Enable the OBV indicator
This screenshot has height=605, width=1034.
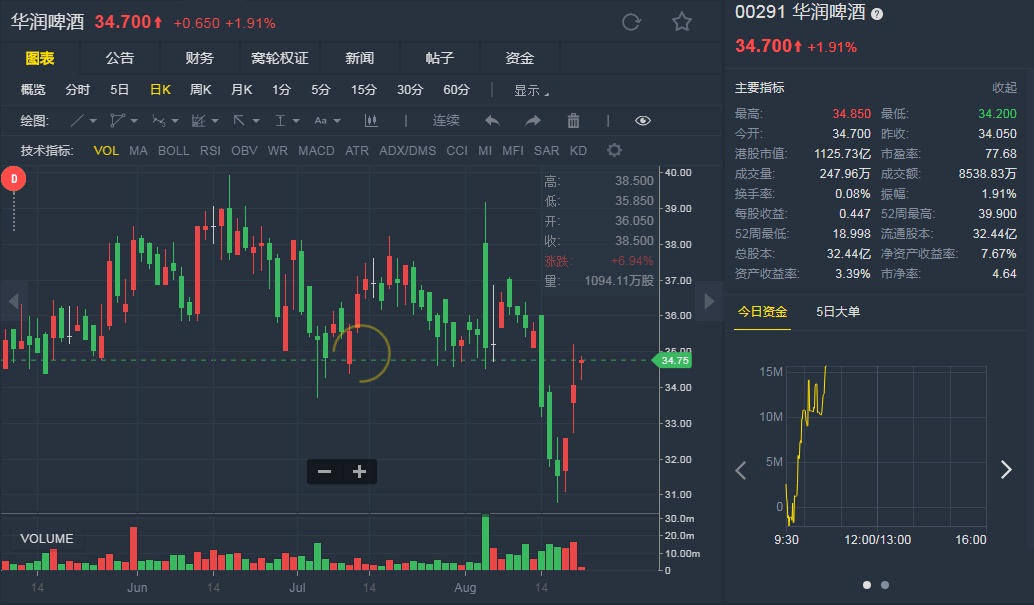point(244,150)
